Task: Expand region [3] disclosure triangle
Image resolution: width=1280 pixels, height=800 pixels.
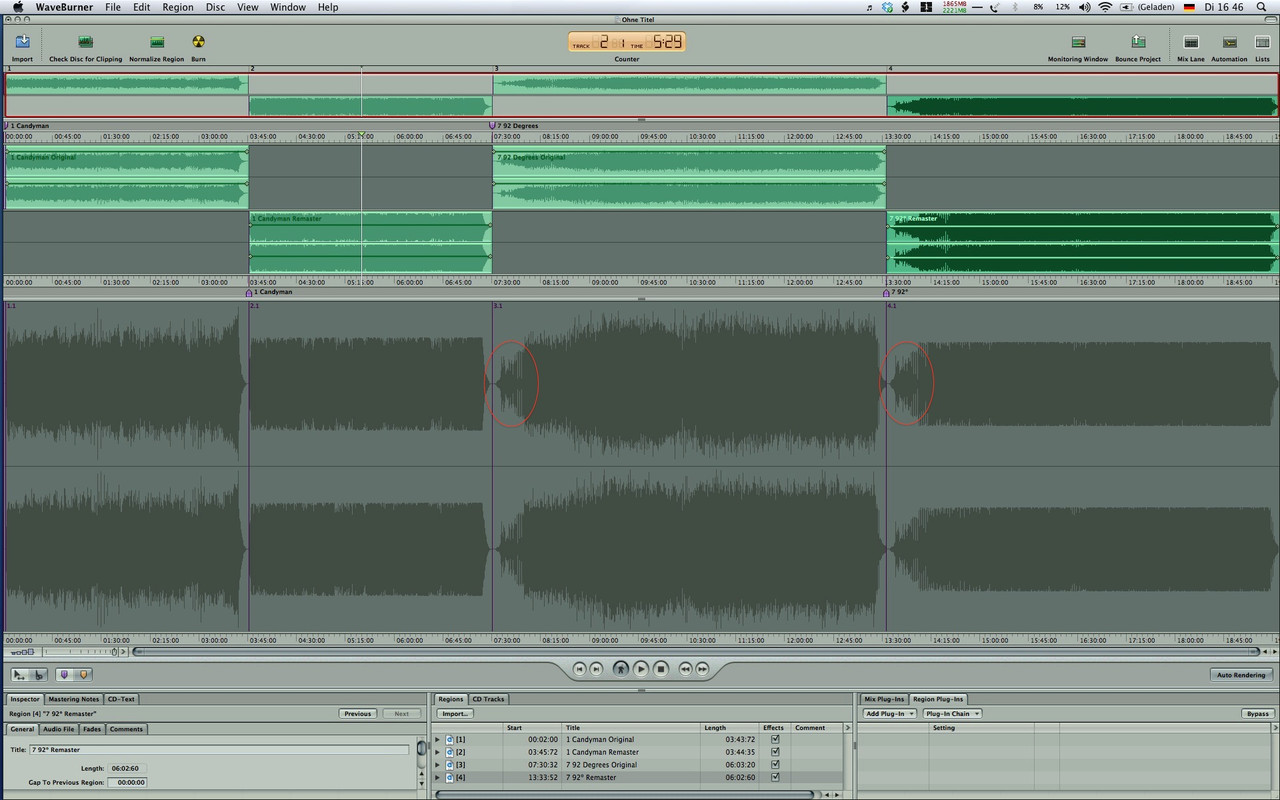Action: pyautogui.click(x=437, y=765)
